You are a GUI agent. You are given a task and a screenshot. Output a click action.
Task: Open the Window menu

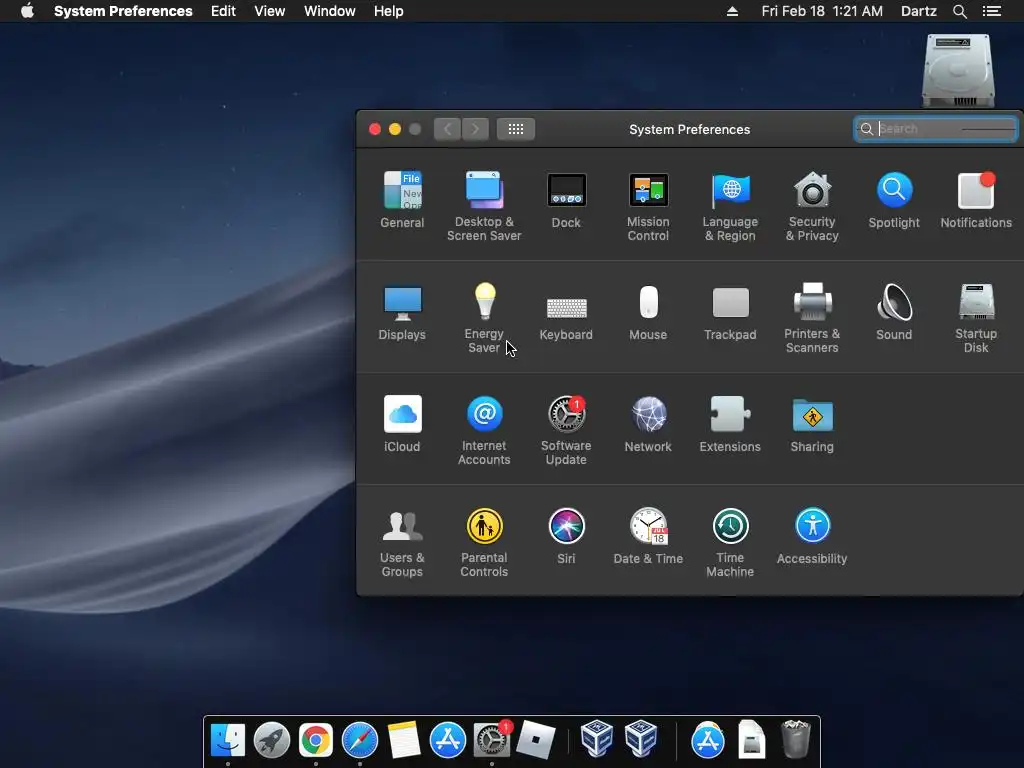click(x=330, y=11)
